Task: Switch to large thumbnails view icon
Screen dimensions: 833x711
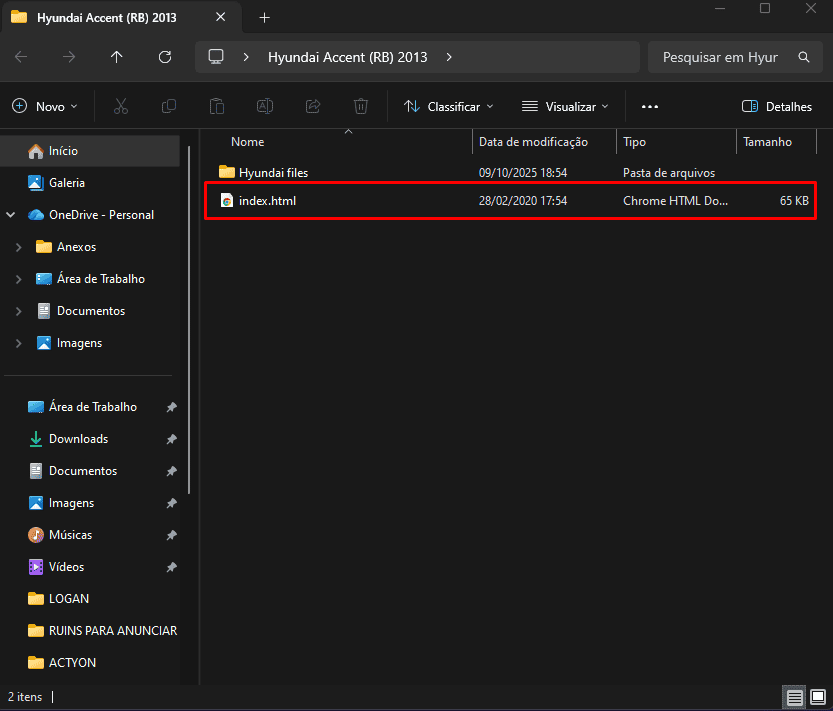Action: pos(816,697)
